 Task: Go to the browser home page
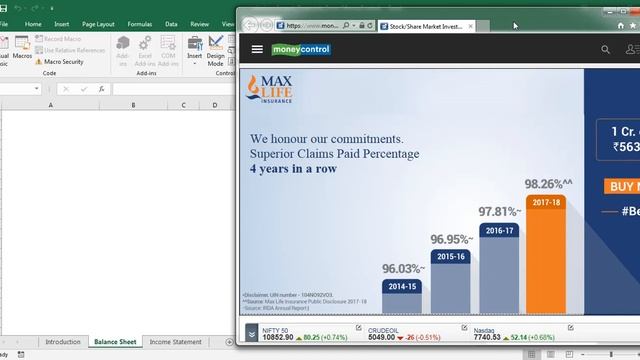pyautogui.click(x=621, y=26)
